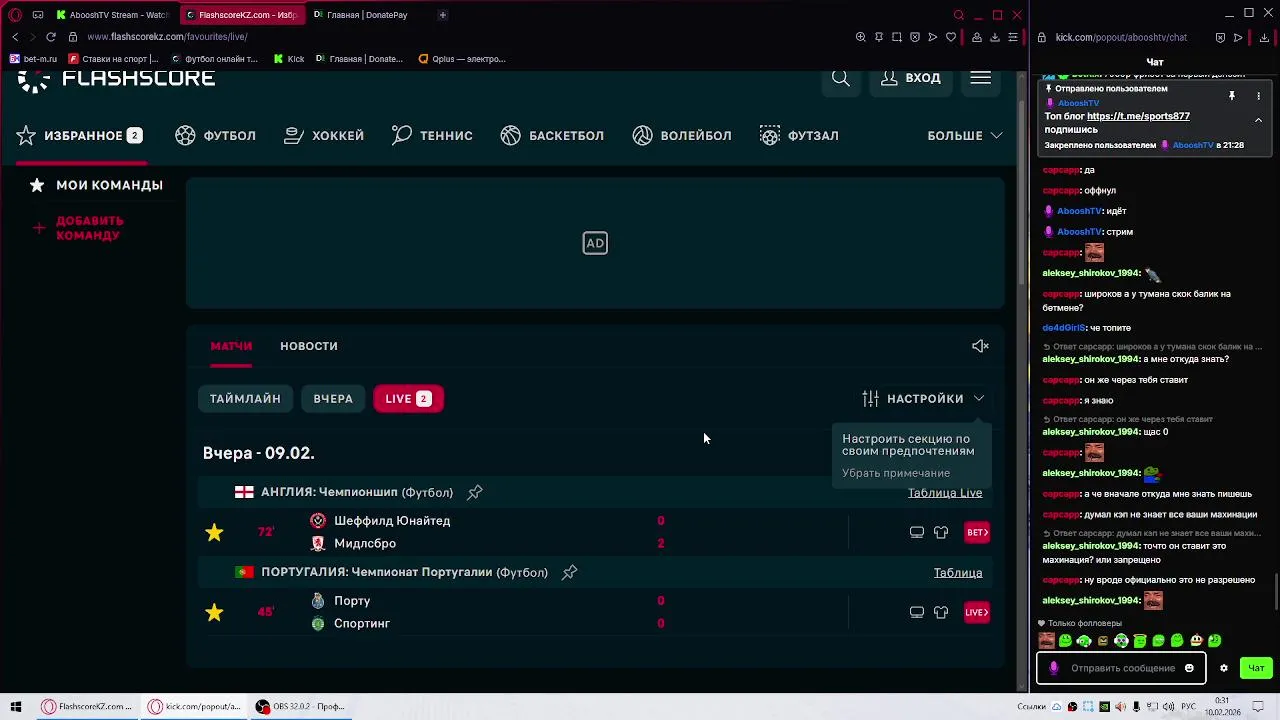The image size is (1280, 720).
Task: Pin the ПОРТУГАЛИЯ Чемпионат league
Action: click(569, 572)
